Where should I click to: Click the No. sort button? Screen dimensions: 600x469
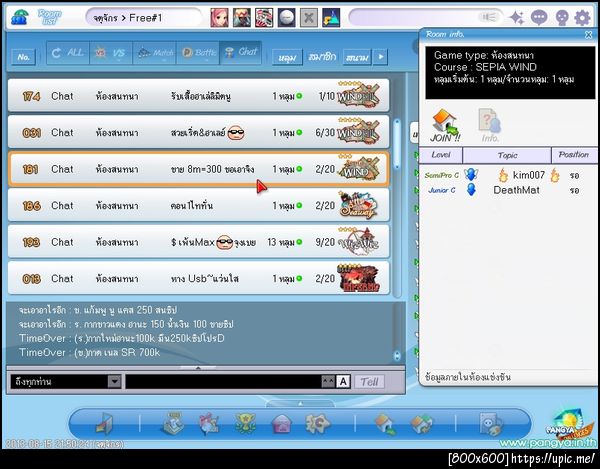coord(23,57)
